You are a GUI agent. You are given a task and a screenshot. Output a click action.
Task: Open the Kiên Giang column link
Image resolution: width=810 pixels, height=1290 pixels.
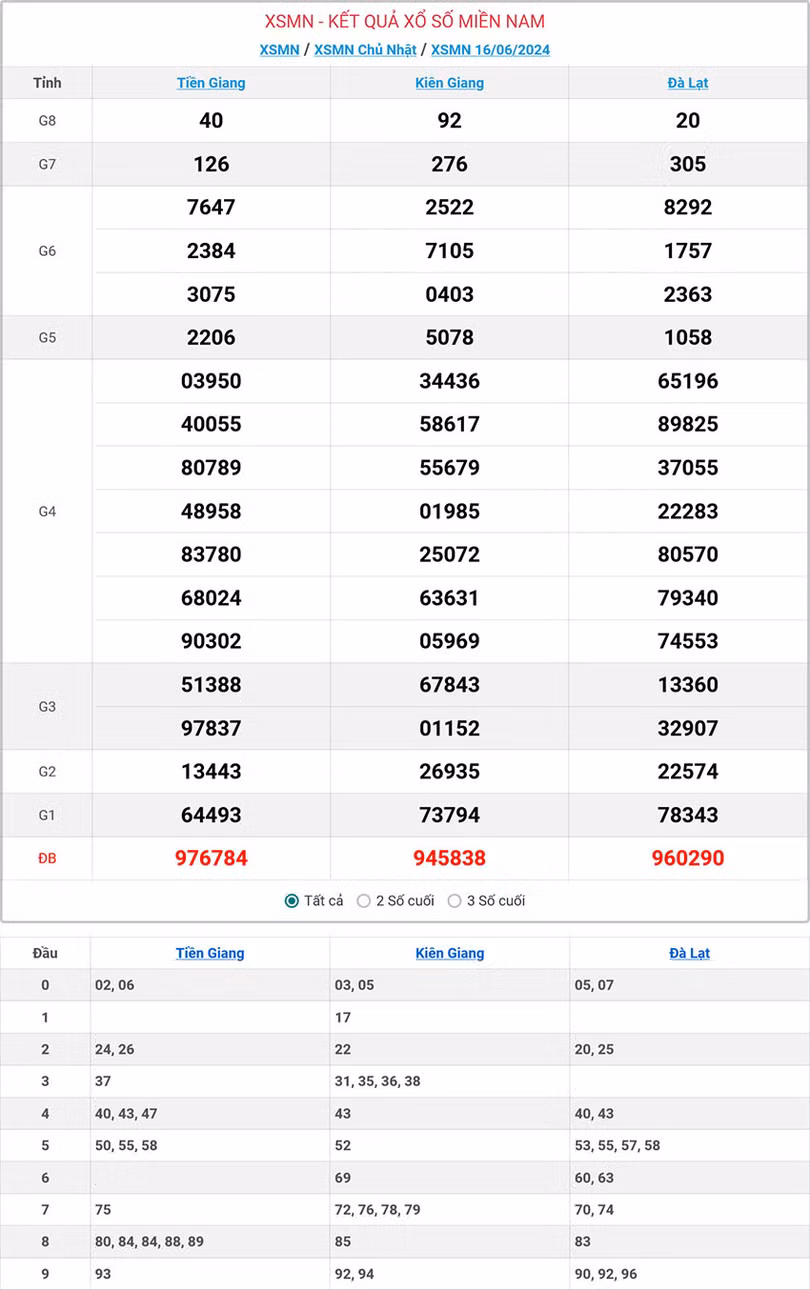tap(449, 83)
